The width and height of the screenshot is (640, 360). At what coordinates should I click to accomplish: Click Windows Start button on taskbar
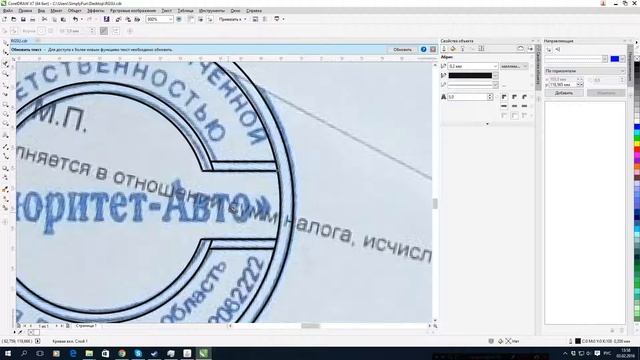(7, 353)
